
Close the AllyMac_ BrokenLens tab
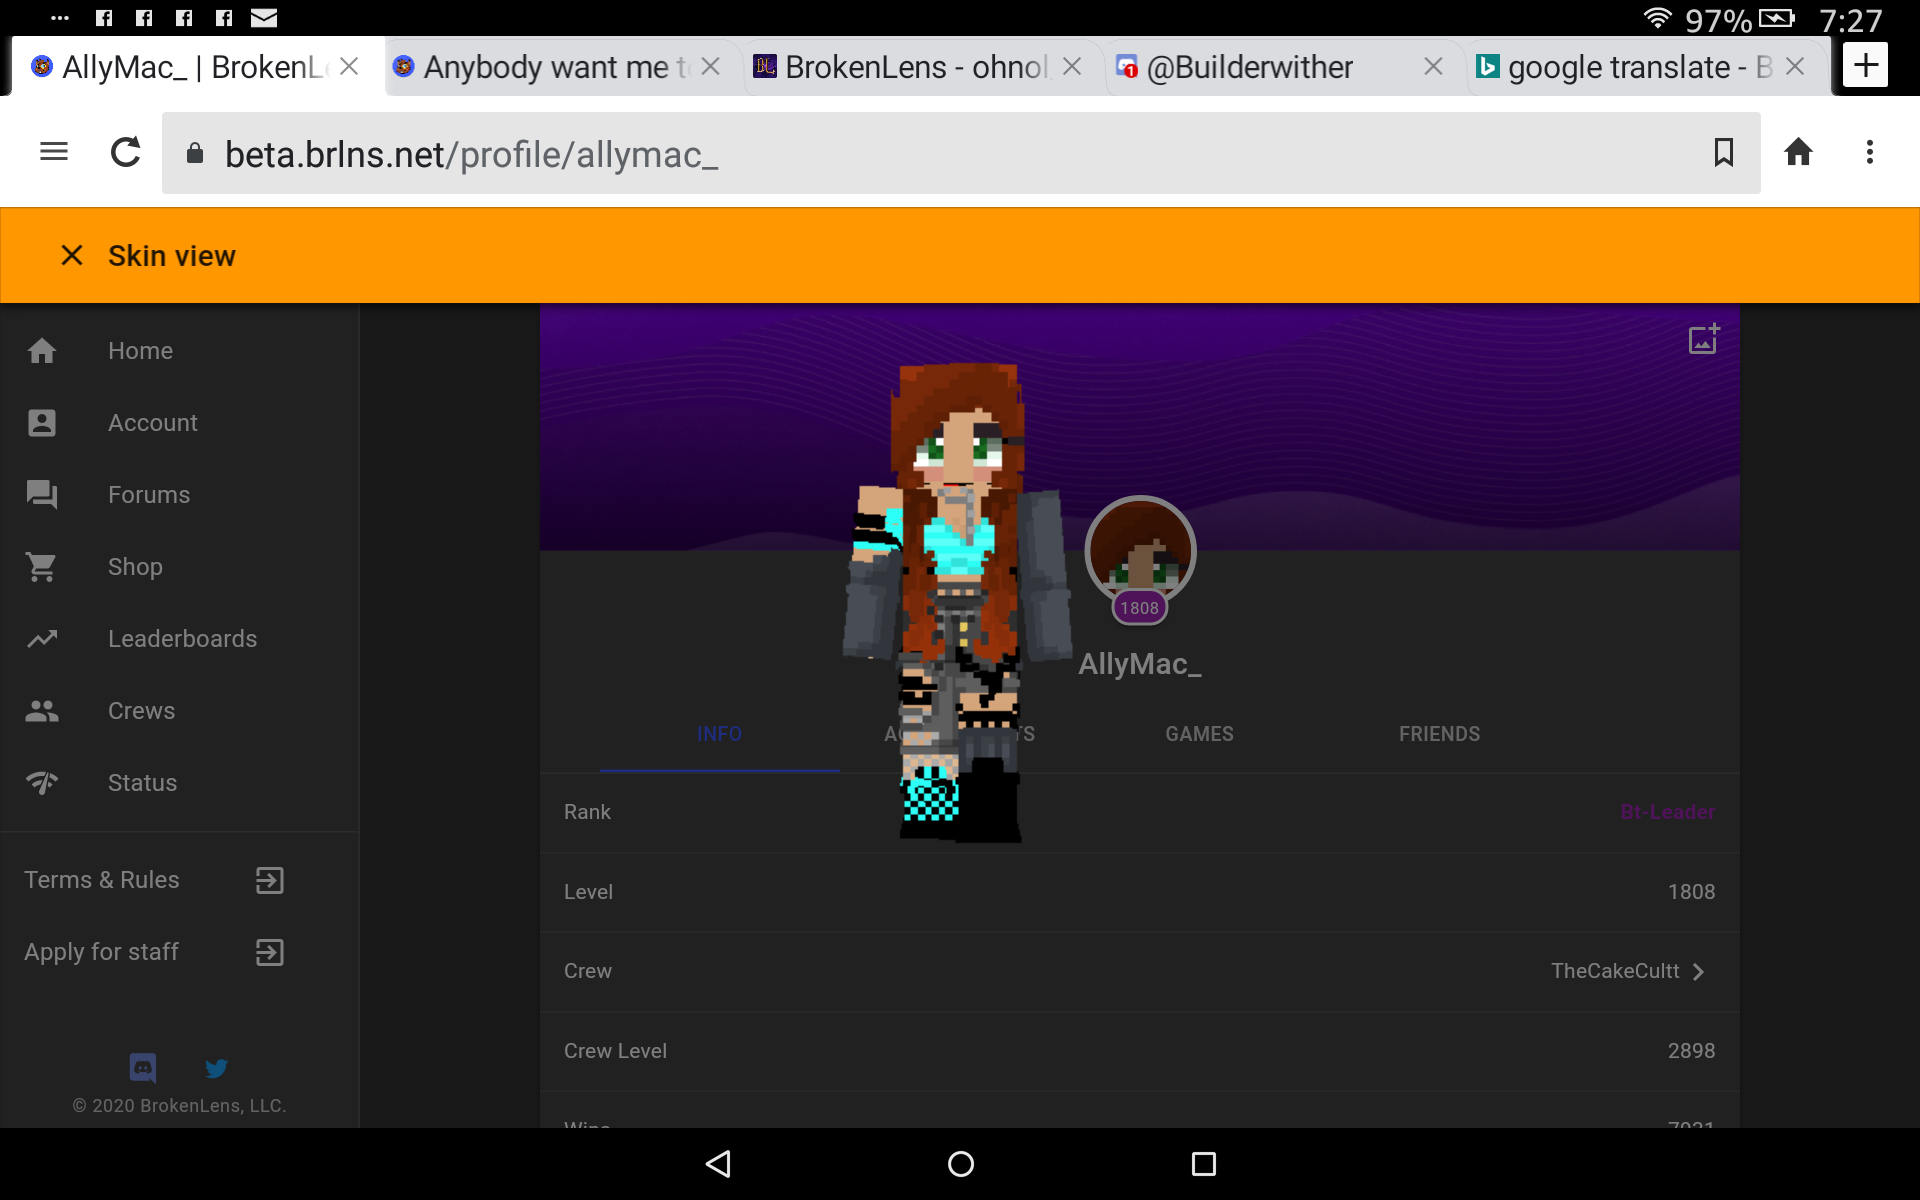point(349,66)
